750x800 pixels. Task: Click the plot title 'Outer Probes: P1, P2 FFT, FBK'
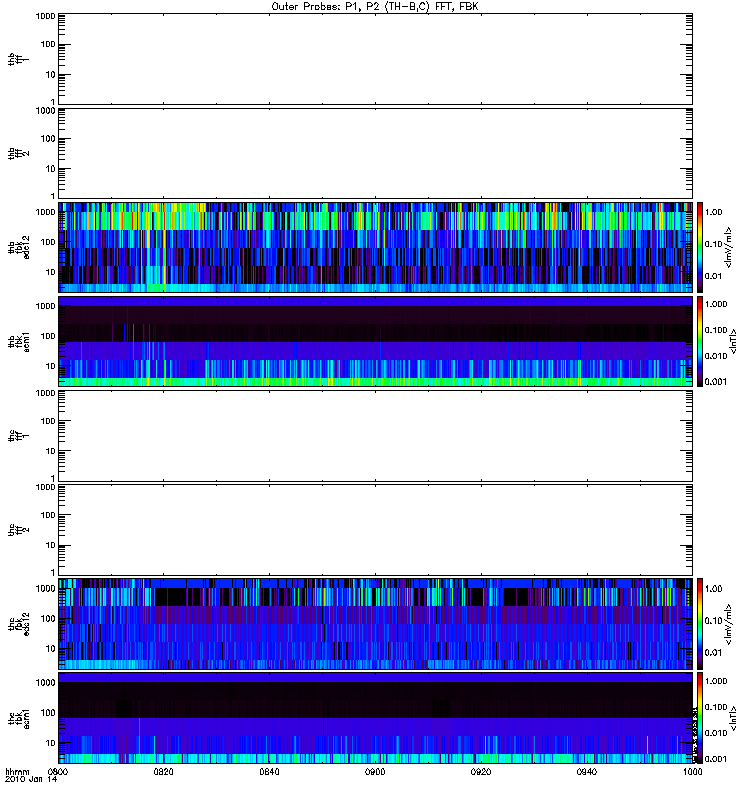(375, 7)
